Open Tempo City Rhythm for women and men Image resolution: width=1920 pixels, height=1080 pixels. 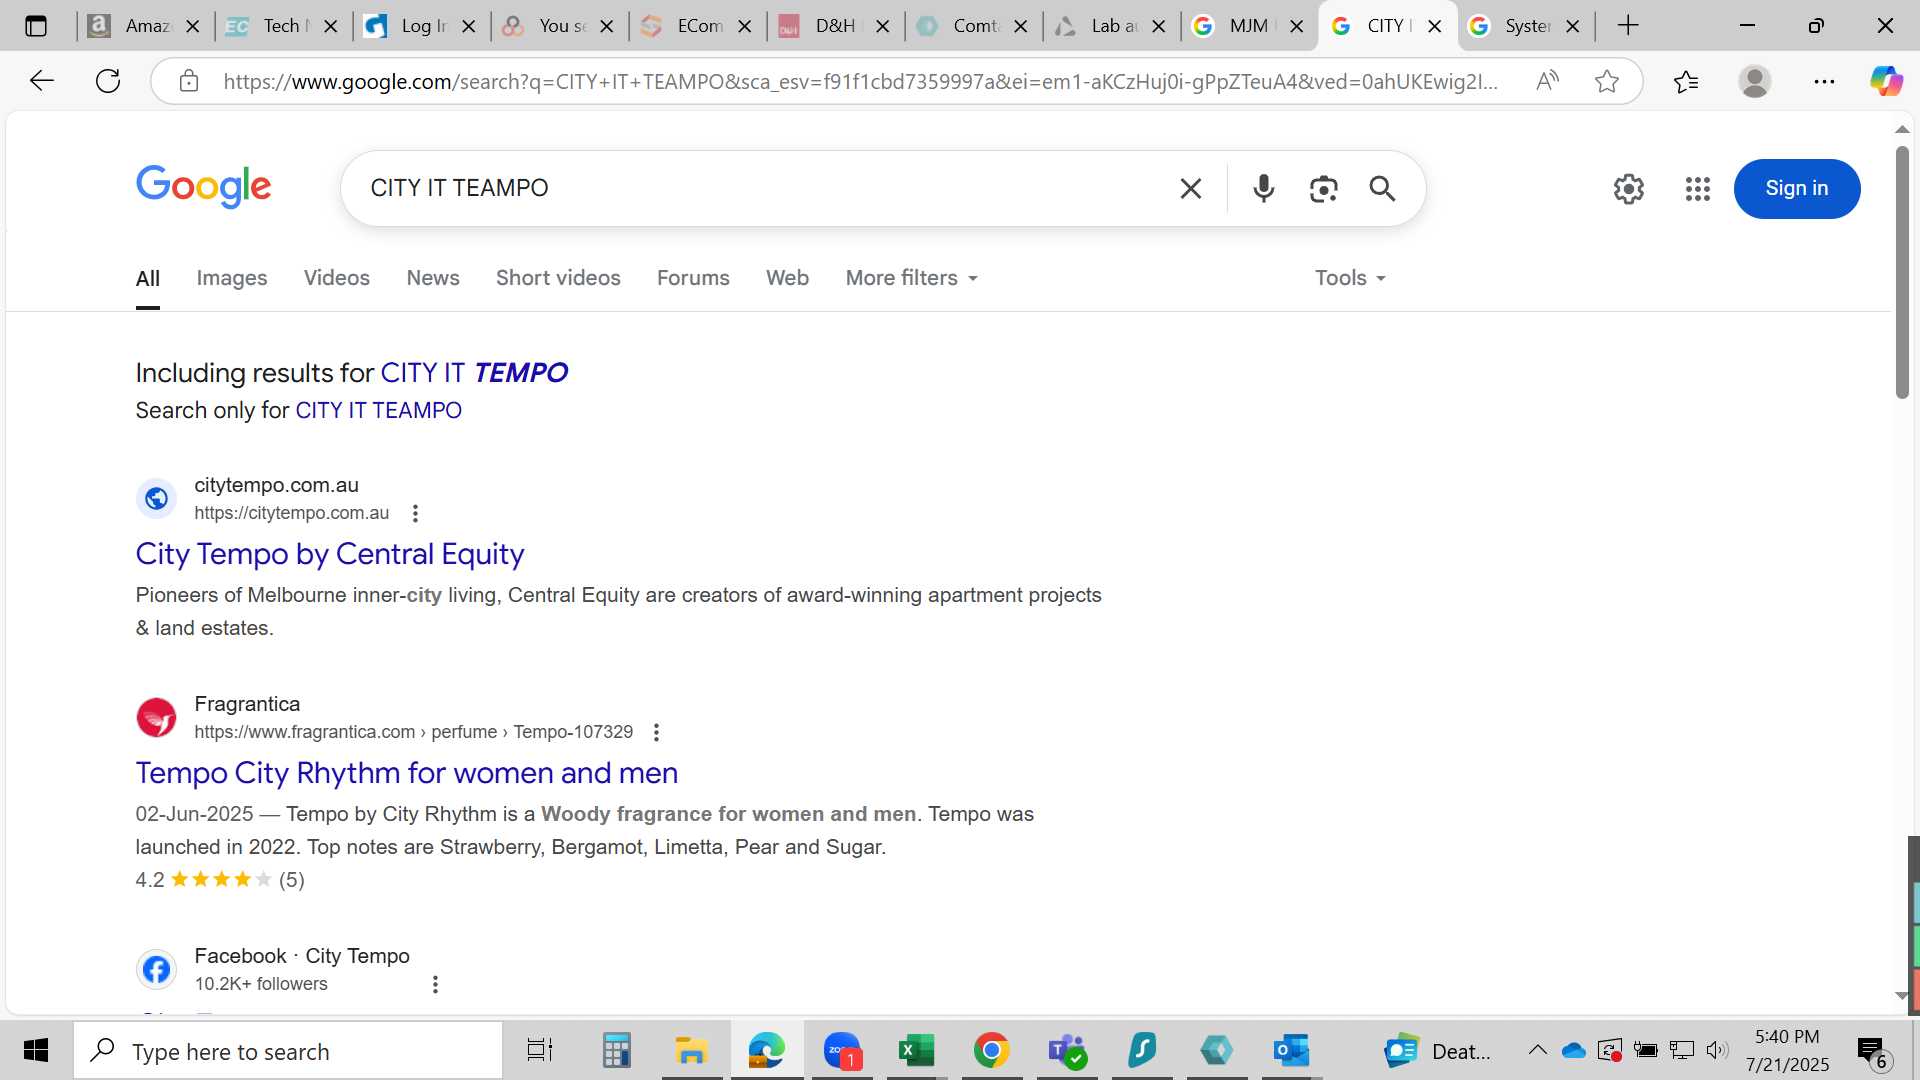tap(407, 773)
